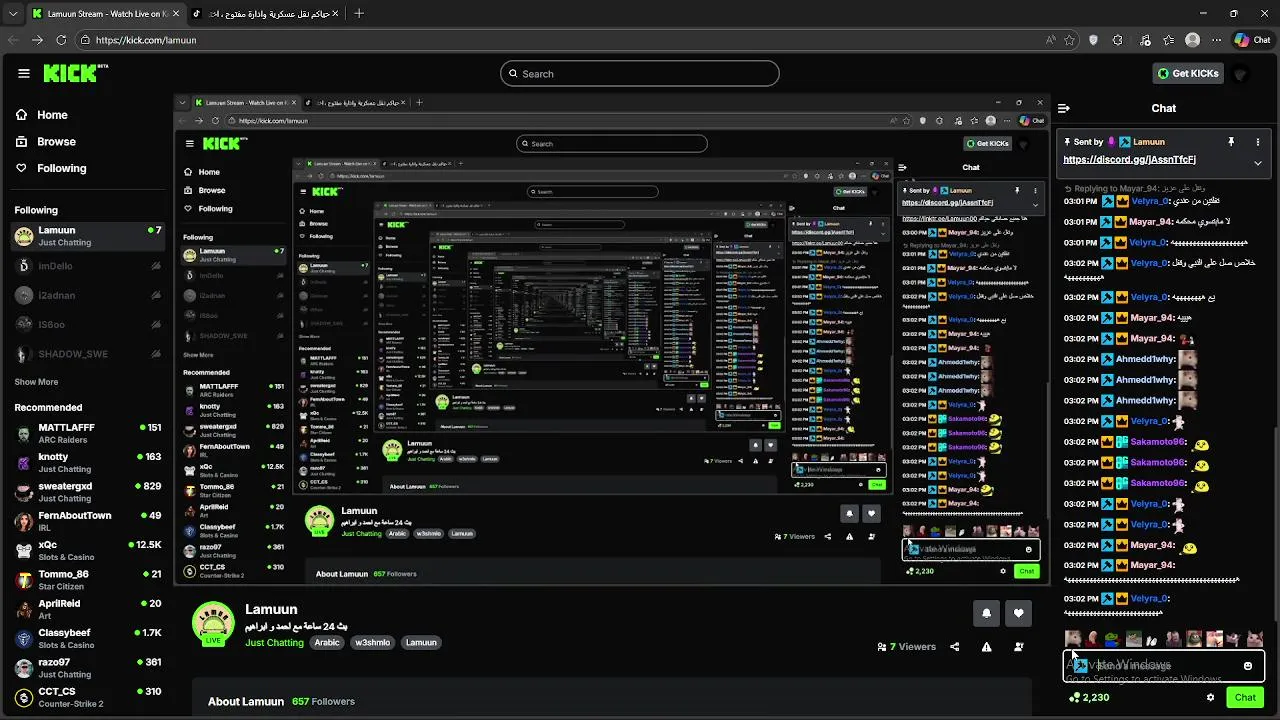Click the user icon right of the large report triangle
This screenshot has height=720, width=1280.
[x=1018, y=647]
